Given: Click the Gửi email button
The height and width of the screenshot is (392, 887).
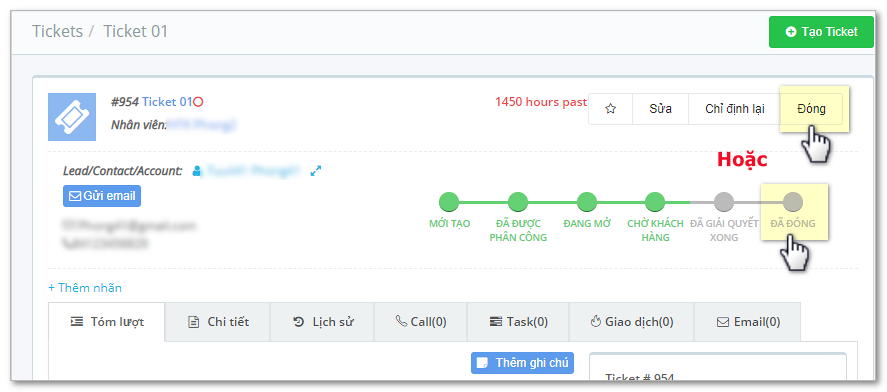Looking at the screenshot, I should point(102,196).
